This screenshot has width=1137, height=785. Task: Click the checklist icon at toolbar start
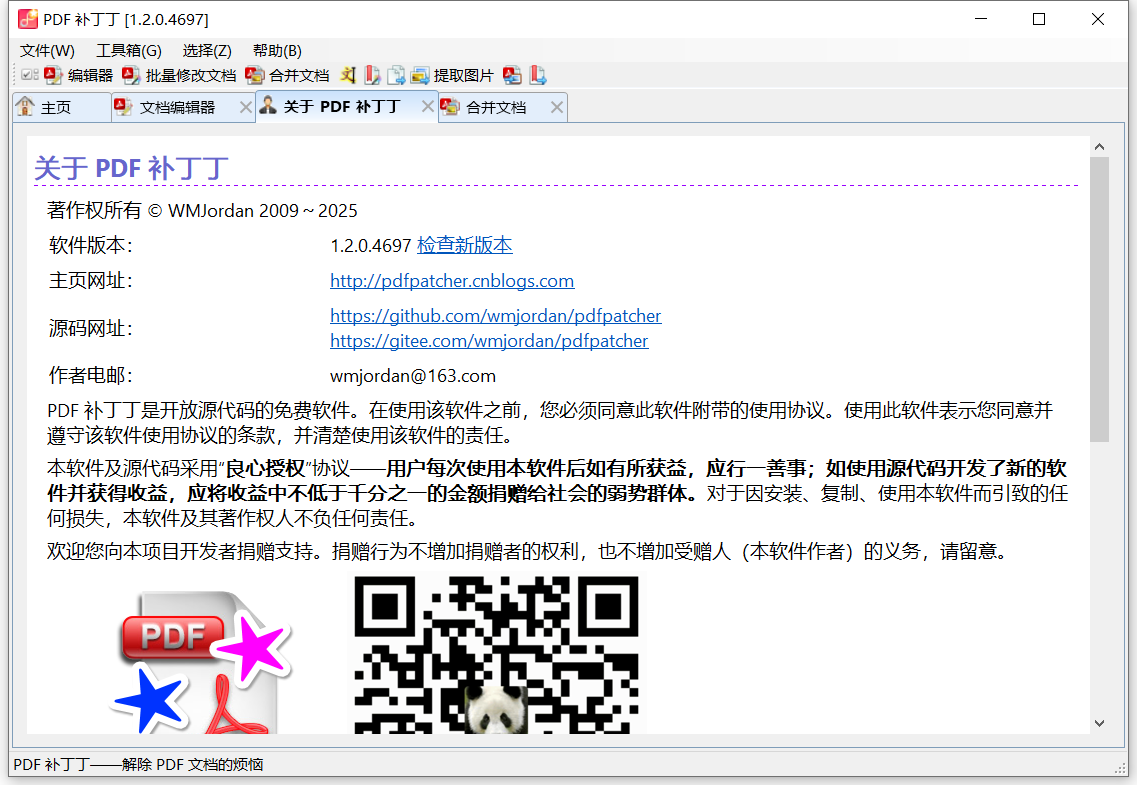click(x=30, y=76)
